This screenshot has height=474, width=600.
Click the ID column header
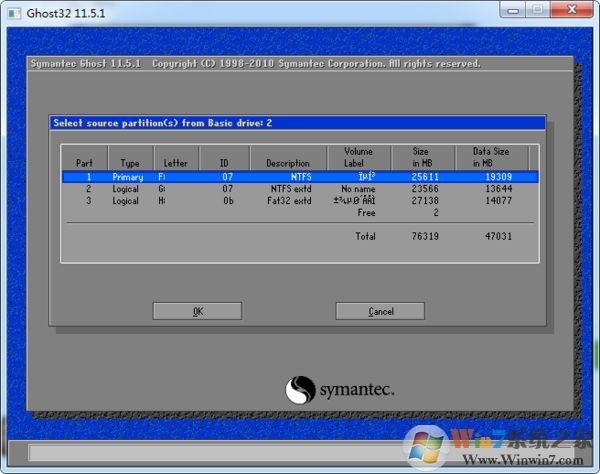(x=224, y=163)
